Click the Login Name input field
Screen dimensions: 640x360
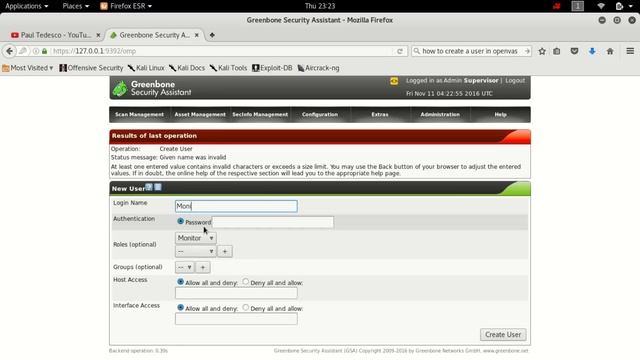(x=236, y=206)
